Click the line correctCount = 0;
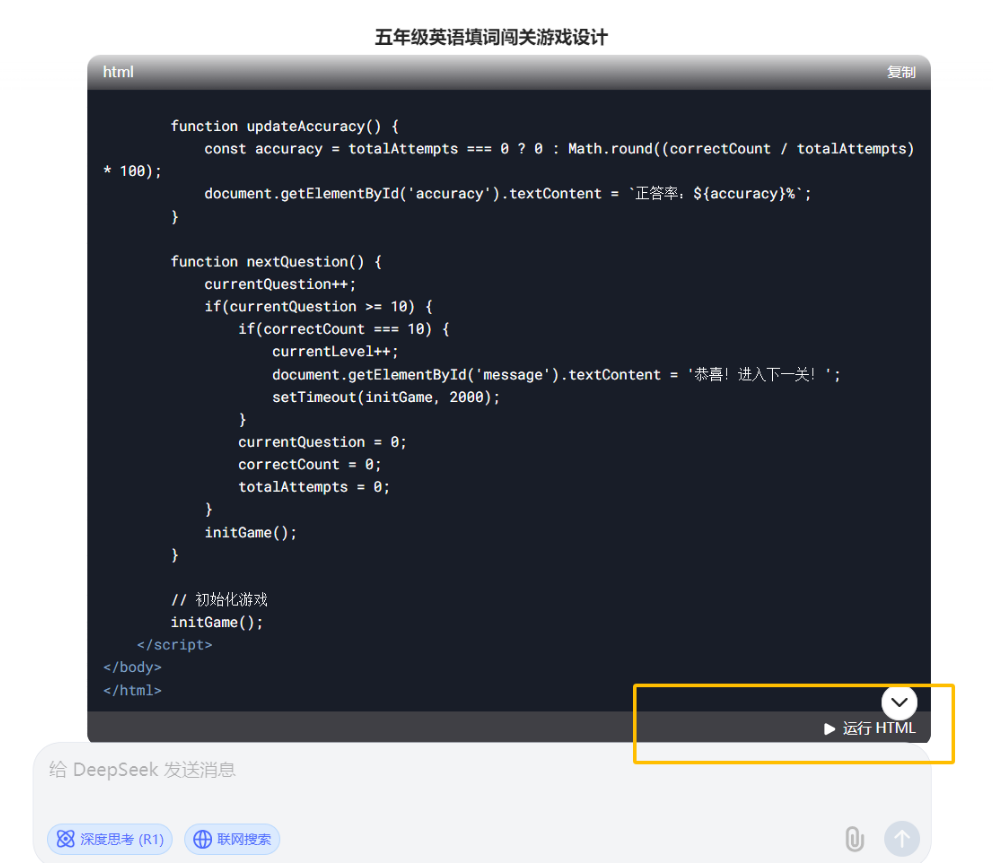The width and height of the screenshot is (993, 863). (310, 465)
